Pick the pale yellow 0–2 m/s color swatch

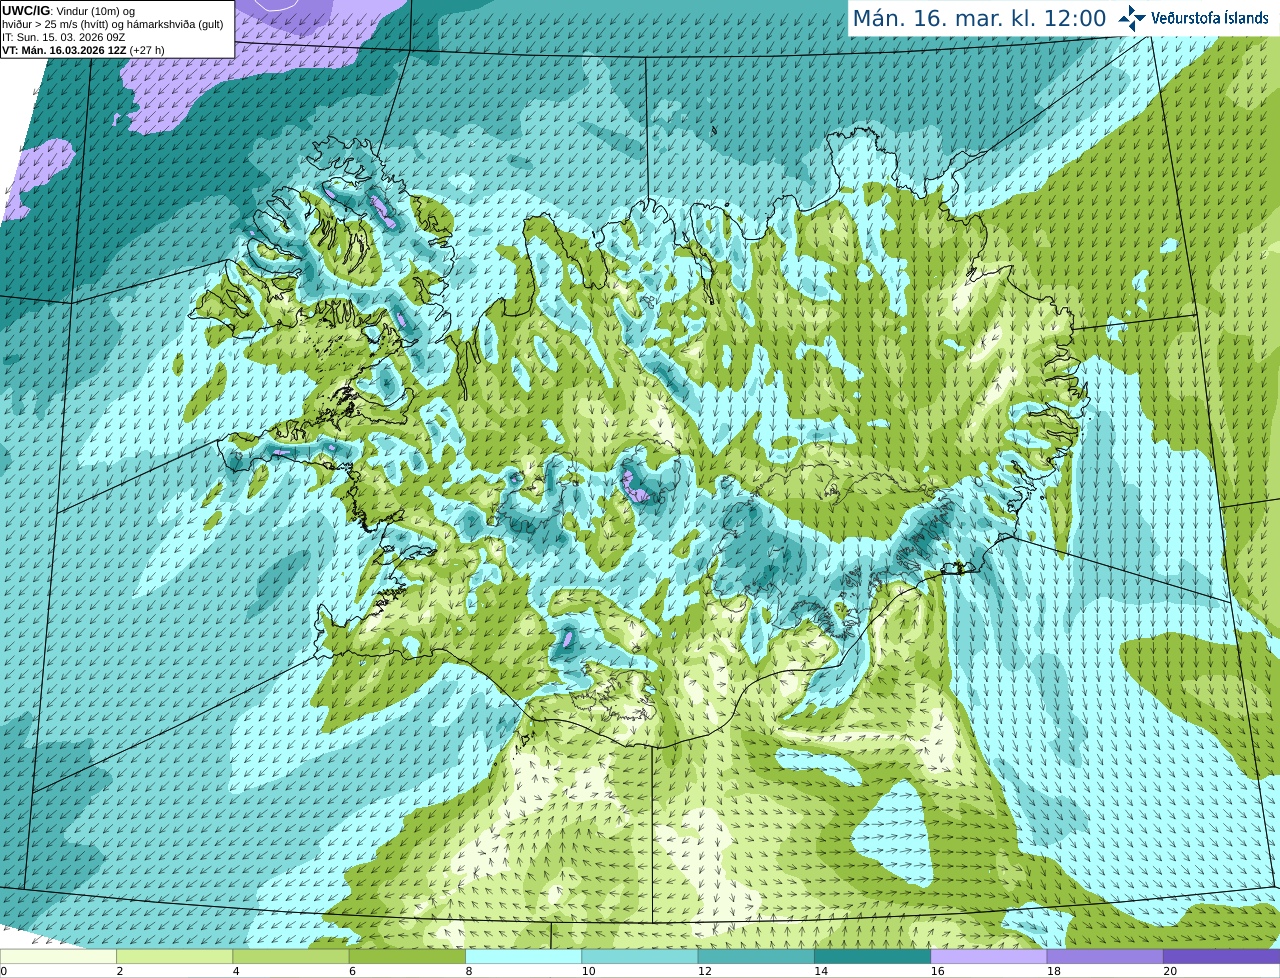coord(58,956)
